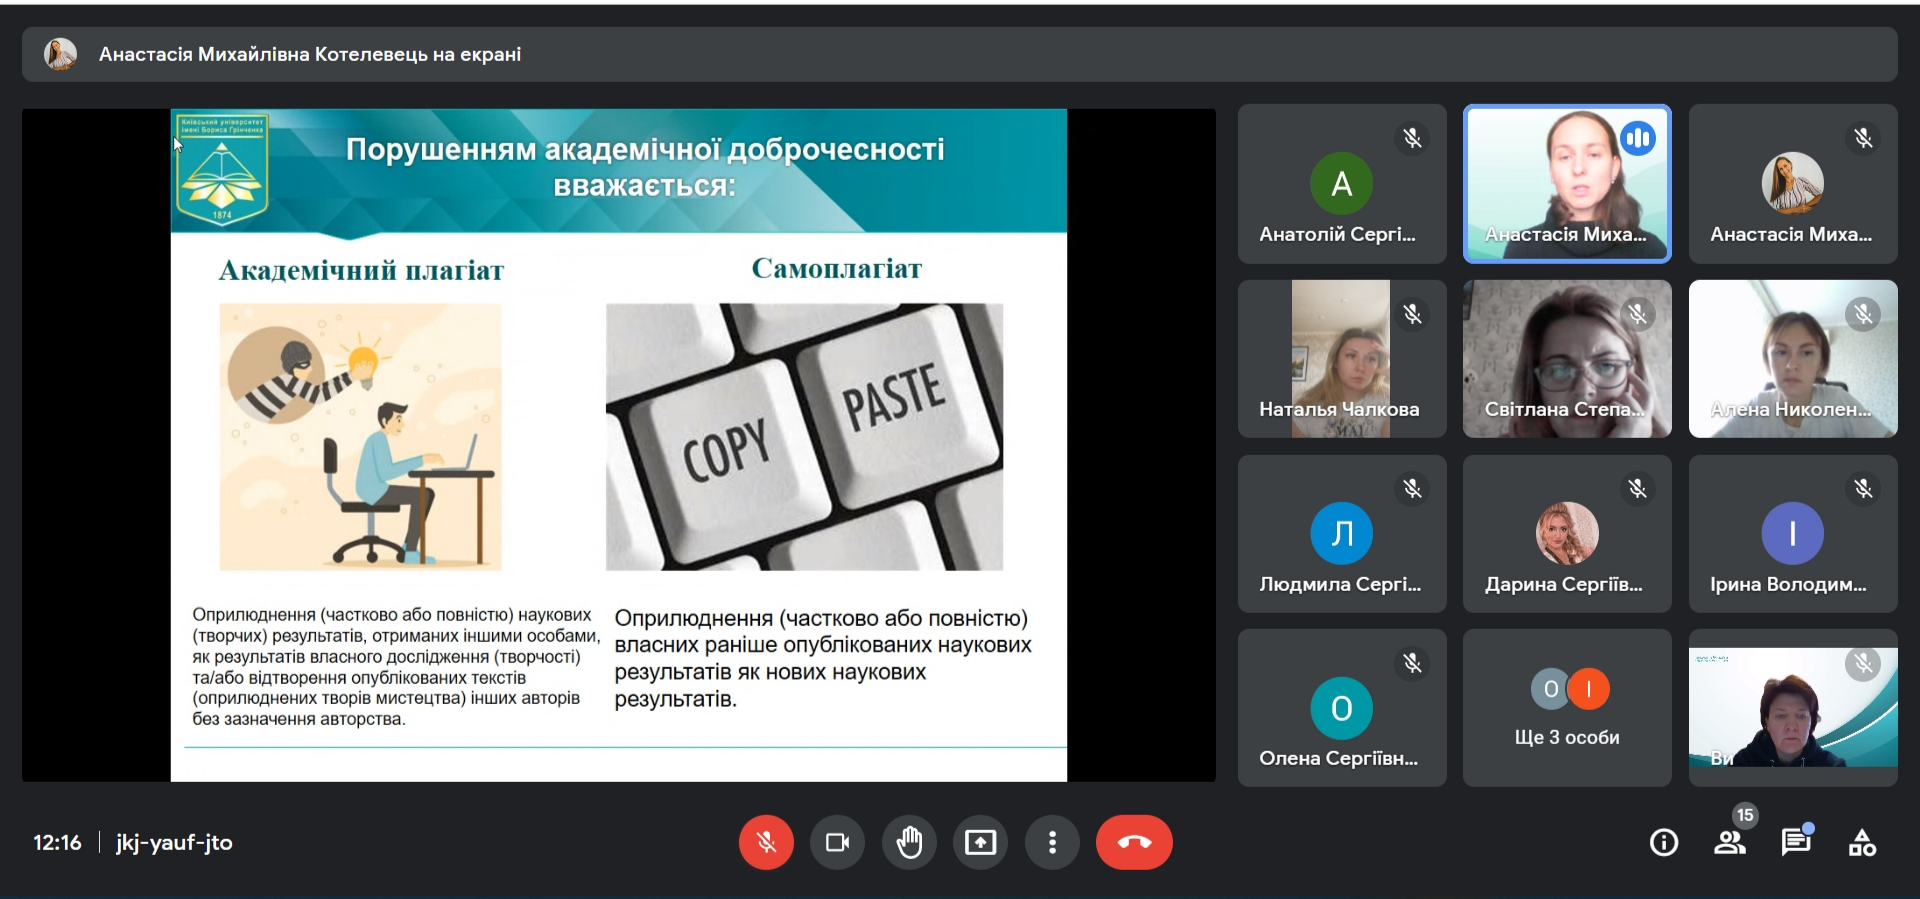Select Анатолій Сергі... participant tile
This screenshot has width=1920, height=899.
1342,184
